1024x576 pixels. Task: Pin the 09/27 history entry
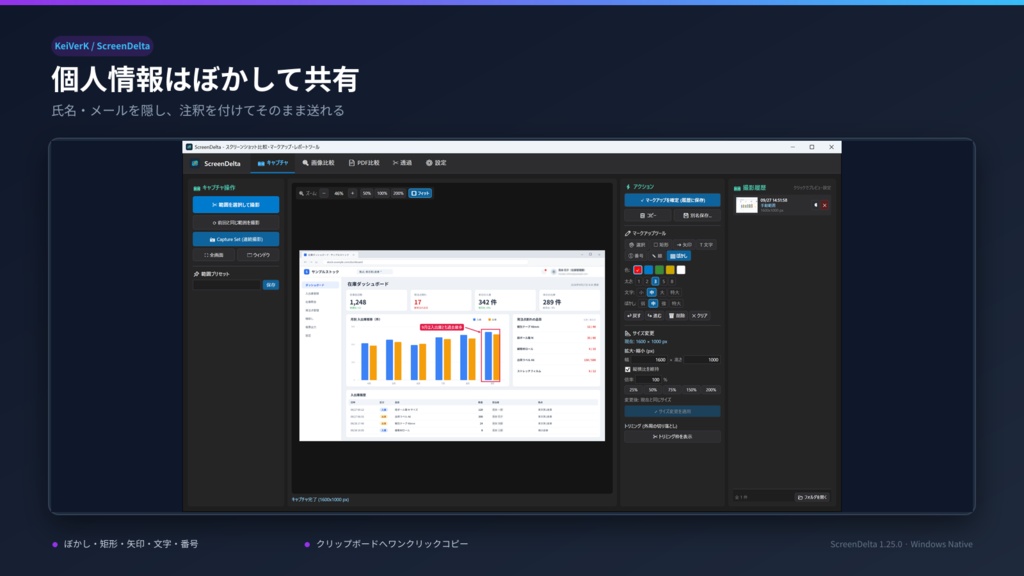click(816, 205)
